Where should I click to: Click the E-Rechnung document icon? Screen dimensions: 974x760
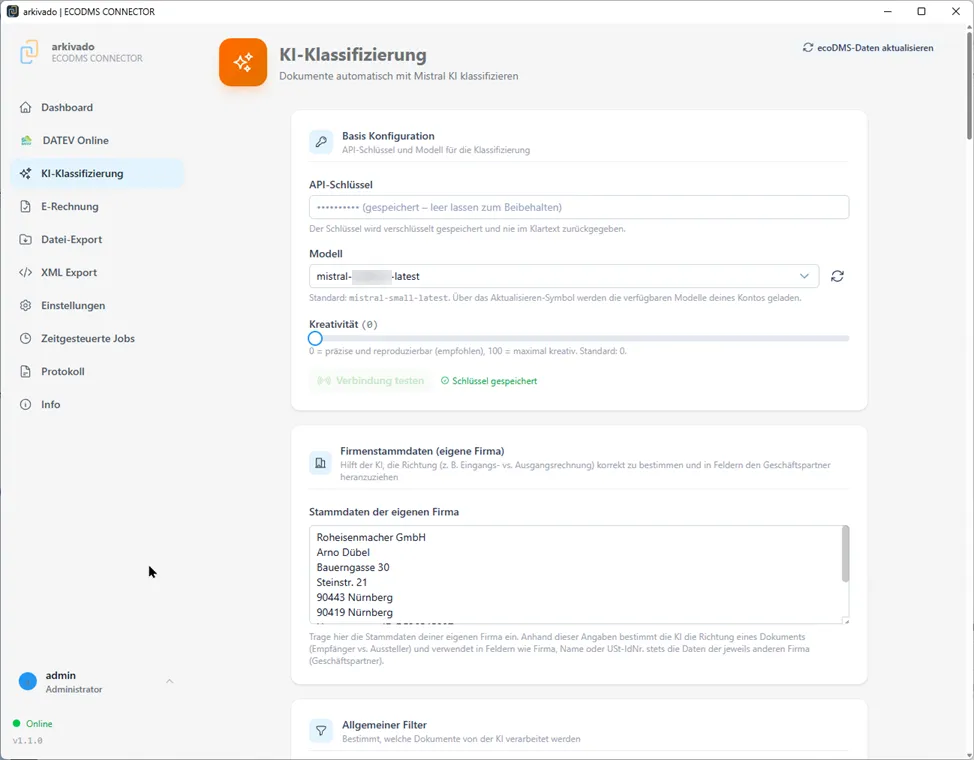coord(25,206)
